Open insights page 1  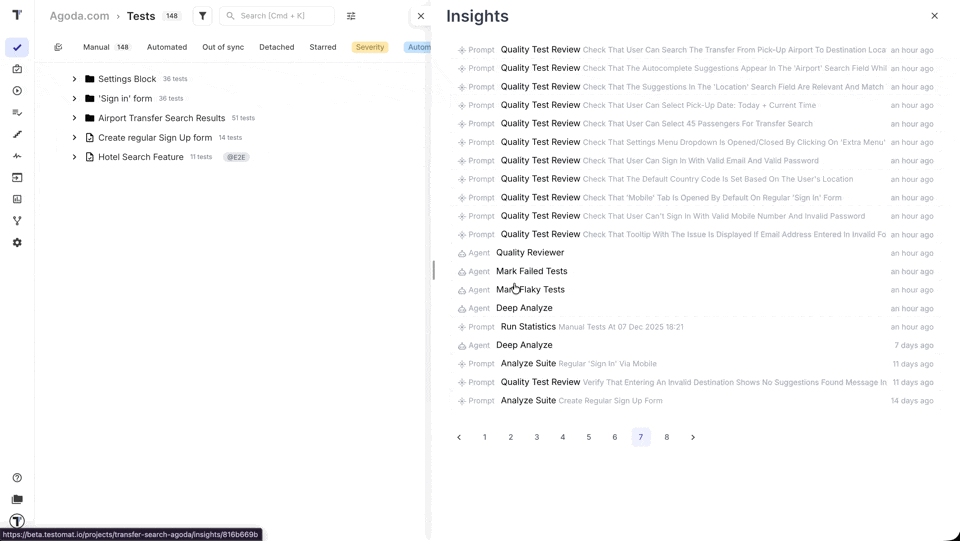pyautogui.click(x=485, y=437)
